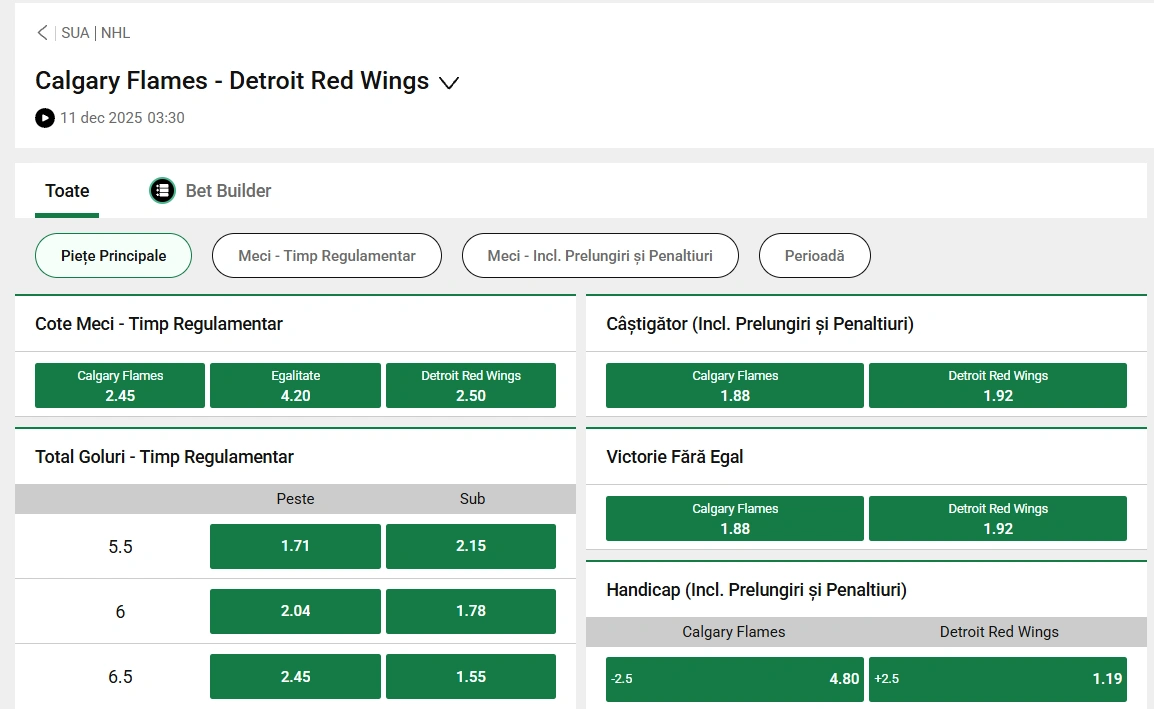Click the back navigation arrow
The image size is (1154, 709).
(x=42, y=32)
